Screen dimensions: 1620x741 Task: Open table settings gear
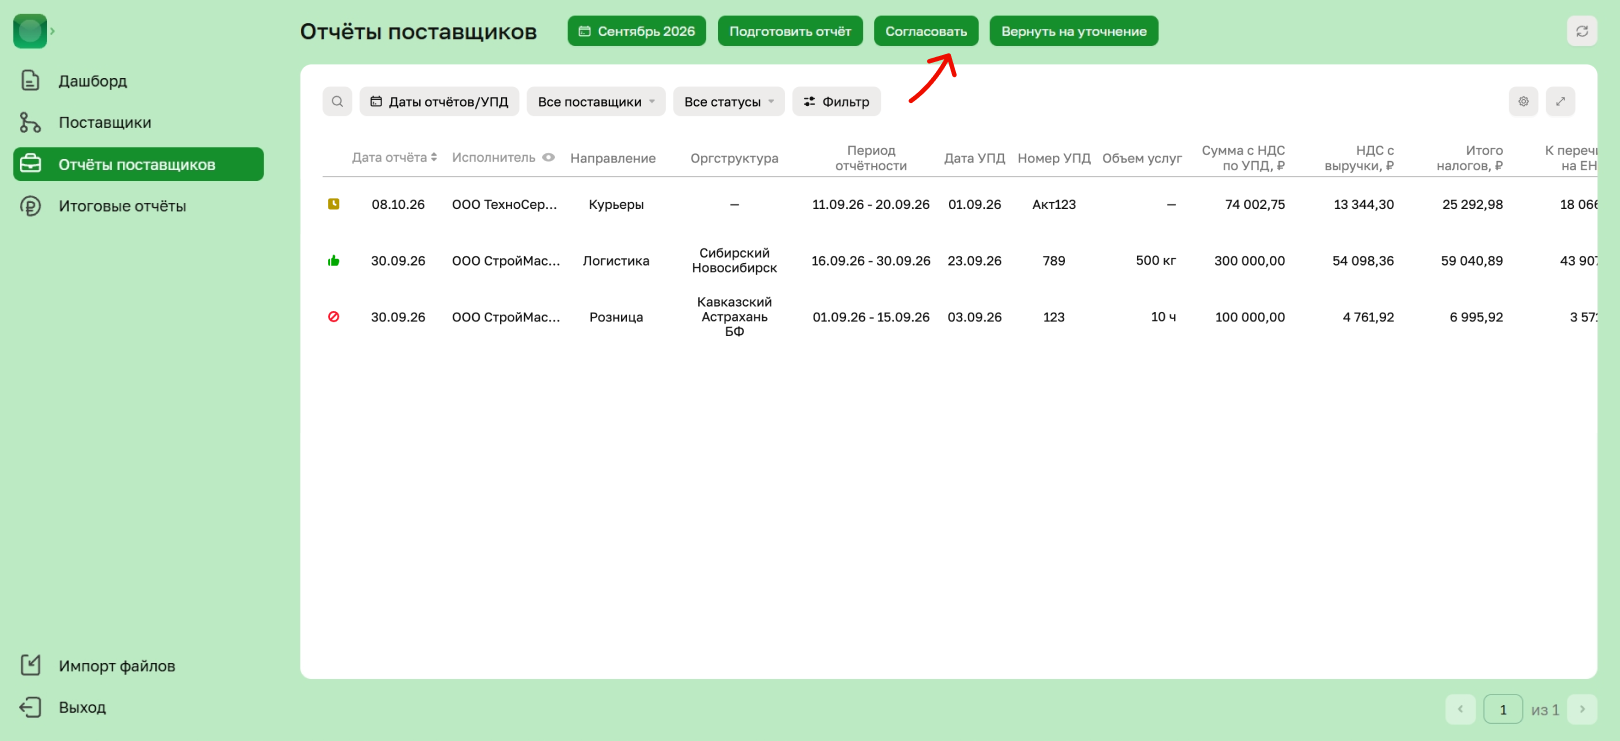(x=1524, y=101)
